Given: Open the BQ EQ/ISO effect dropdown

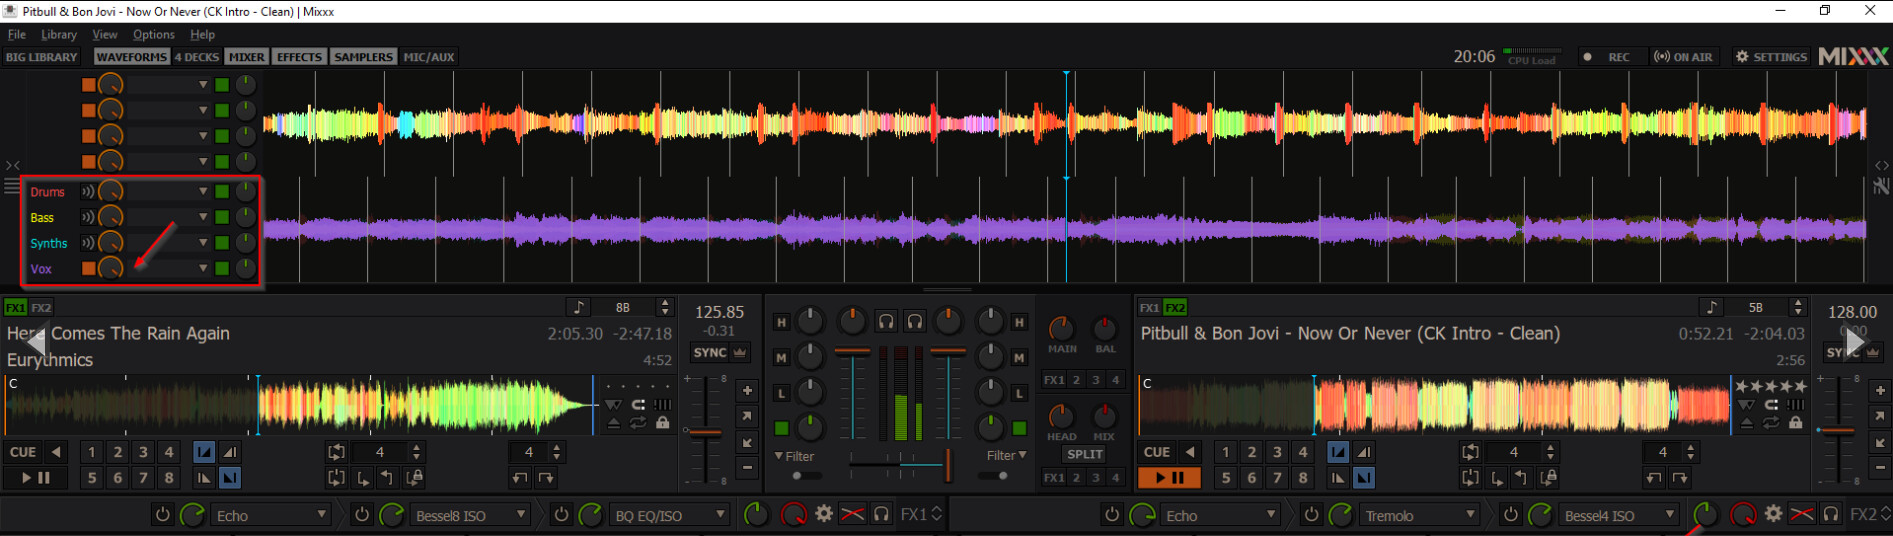Looking at the screenshot, I should (x=669, y=516).
